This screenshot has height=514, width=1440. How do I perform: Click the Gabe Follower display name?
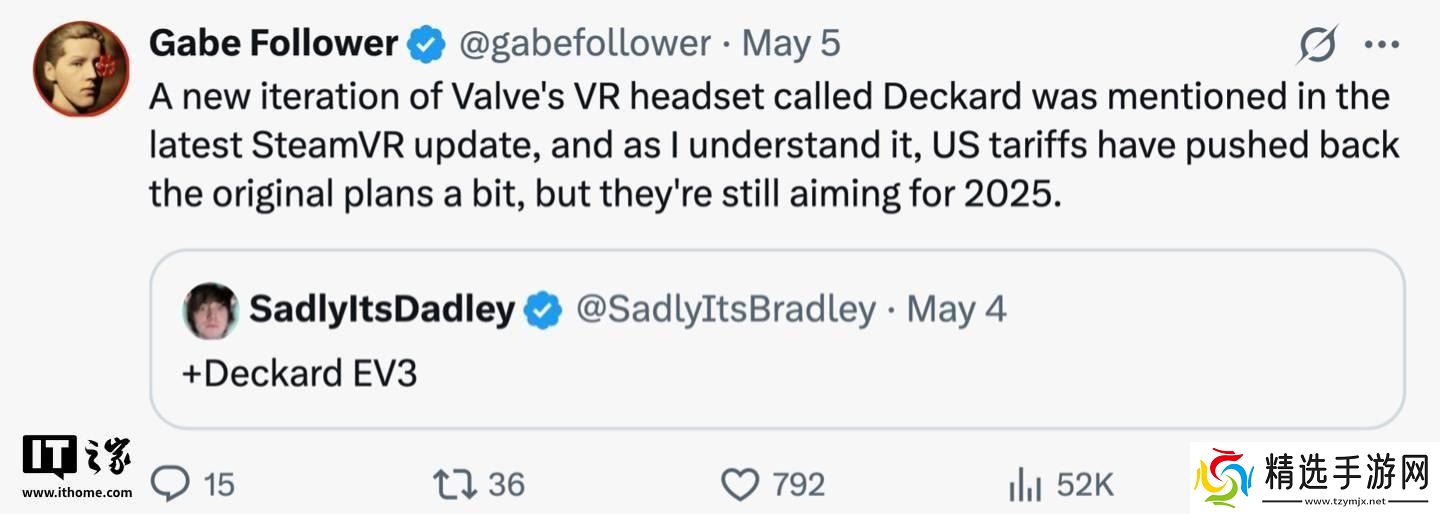click(x=273, y=44)
